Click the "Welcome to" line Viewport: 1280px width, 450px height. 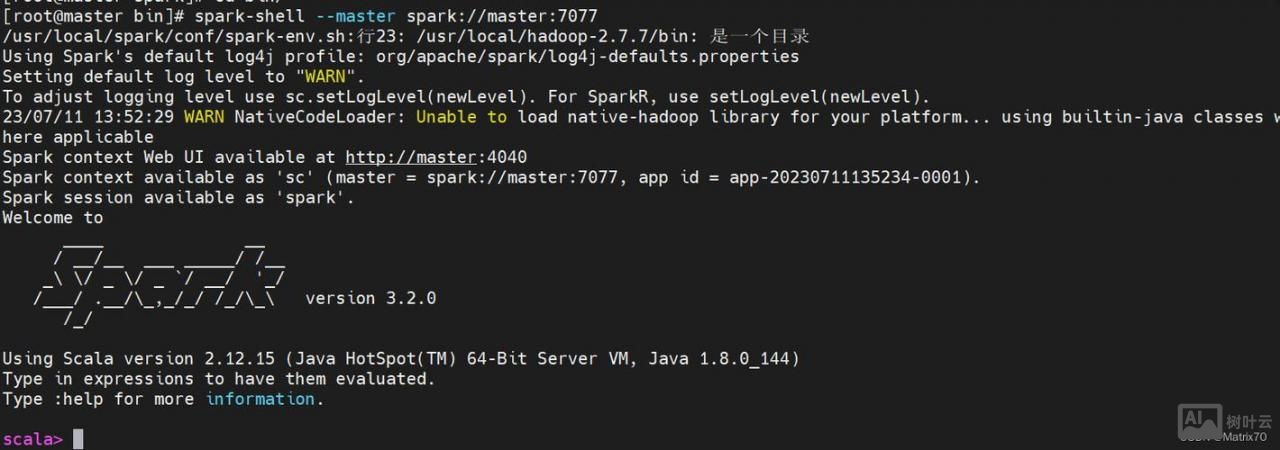point(52,217)
